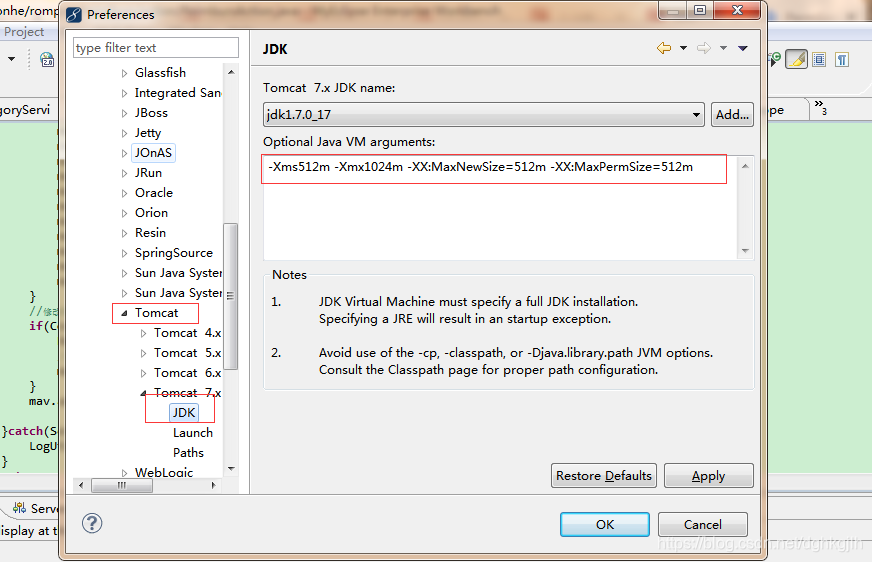872x562 pixels.
Task: Select the Oracle tree item
Action: (154, 193)
